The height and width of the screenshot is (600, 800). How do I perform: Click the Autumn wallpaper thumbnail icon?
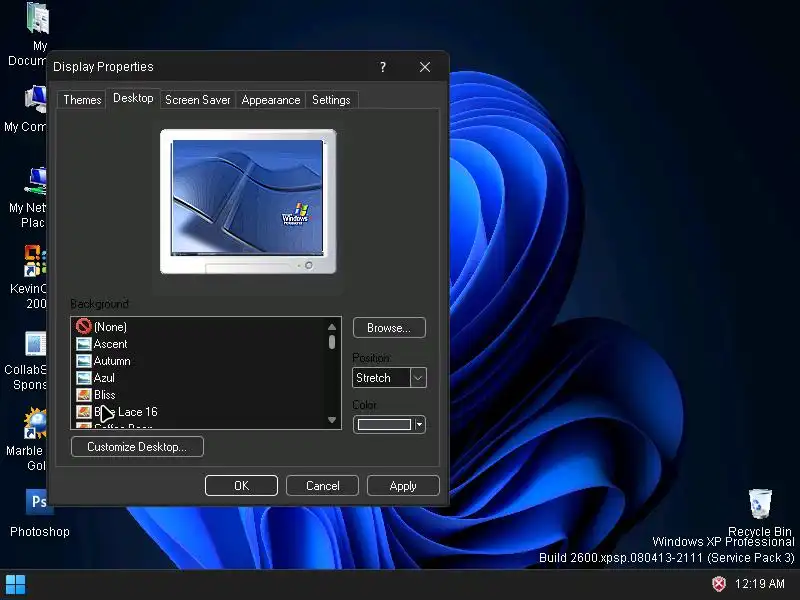(x=84, y=361)
